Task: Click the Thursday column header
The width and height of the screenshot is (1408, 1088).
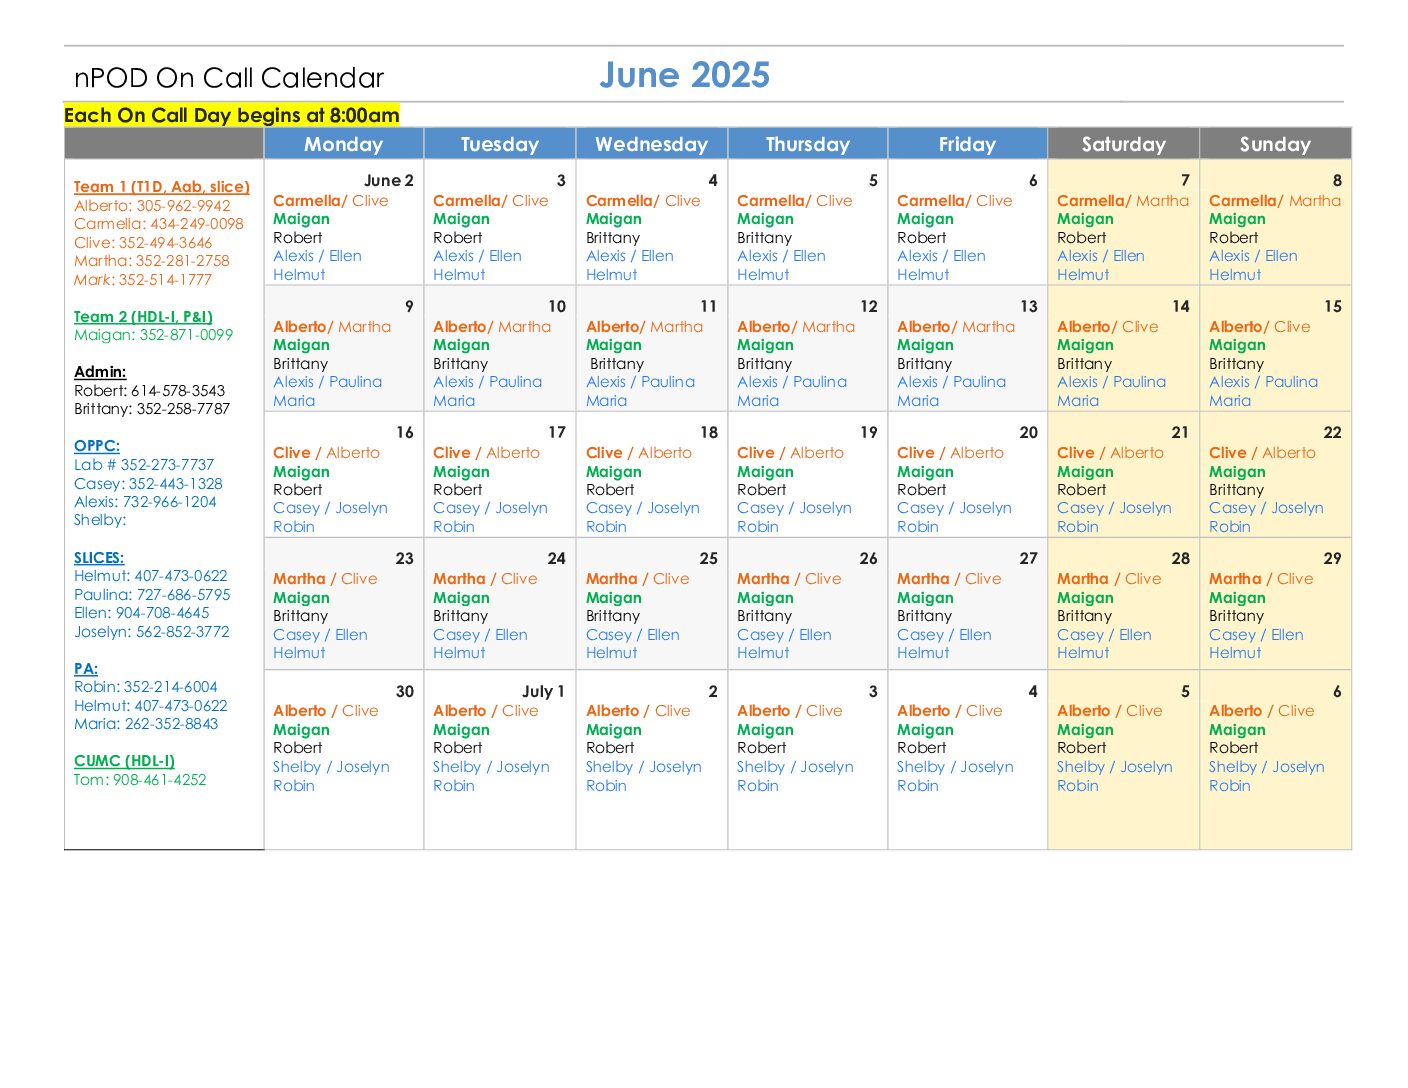Action: (x=808, y=144)
